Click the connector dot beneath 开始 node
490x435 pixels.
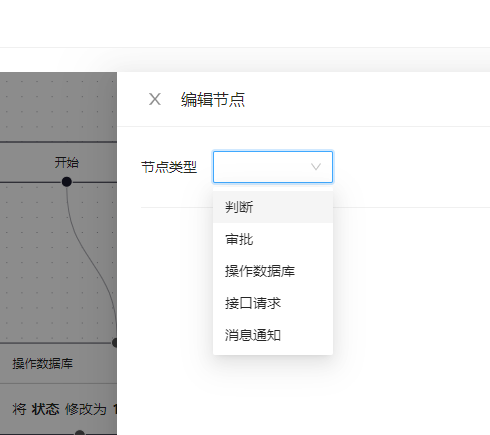tap(67, 182)
